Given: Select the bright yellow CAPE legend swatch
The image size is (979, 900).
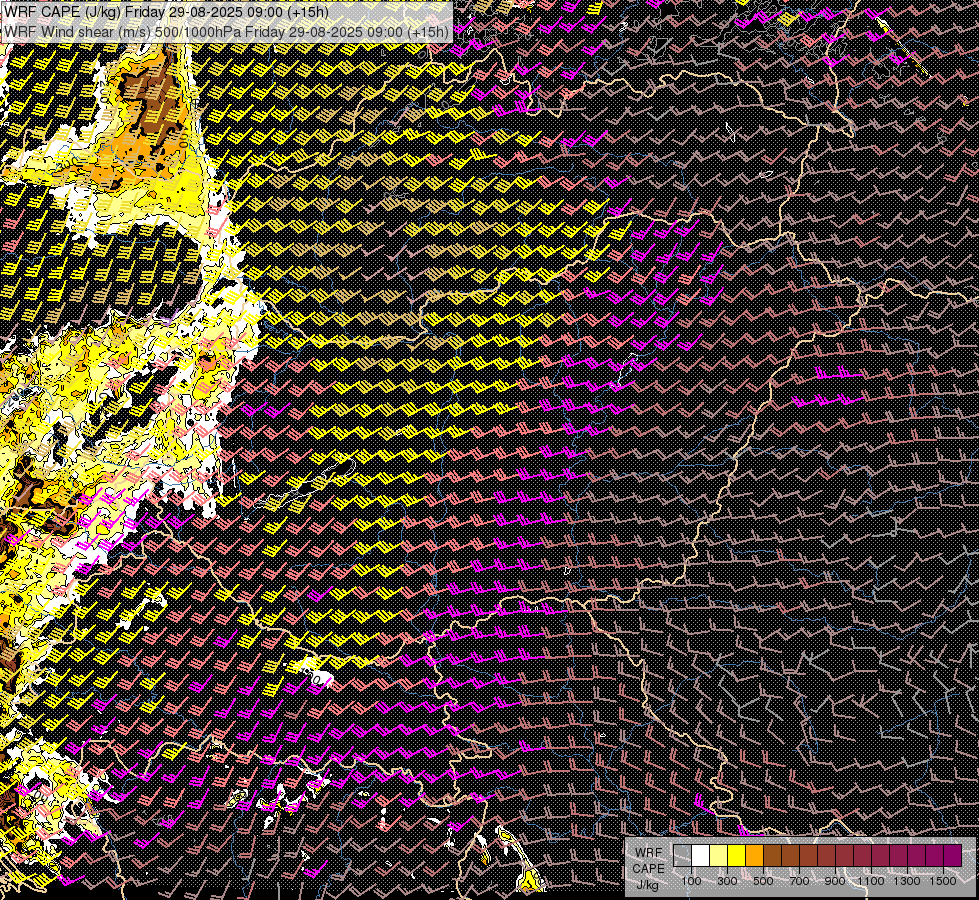Looking at the screenshot, I should 737,856.
